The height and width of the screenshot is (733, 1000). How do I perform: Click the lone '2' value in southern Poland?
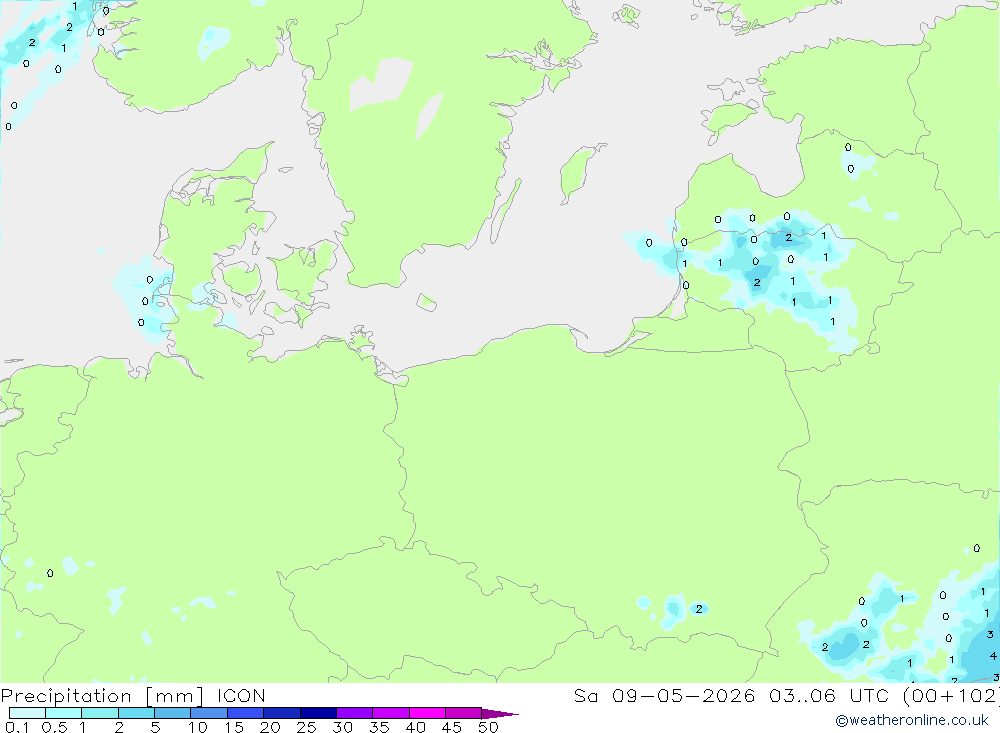(x=699, y=609)
